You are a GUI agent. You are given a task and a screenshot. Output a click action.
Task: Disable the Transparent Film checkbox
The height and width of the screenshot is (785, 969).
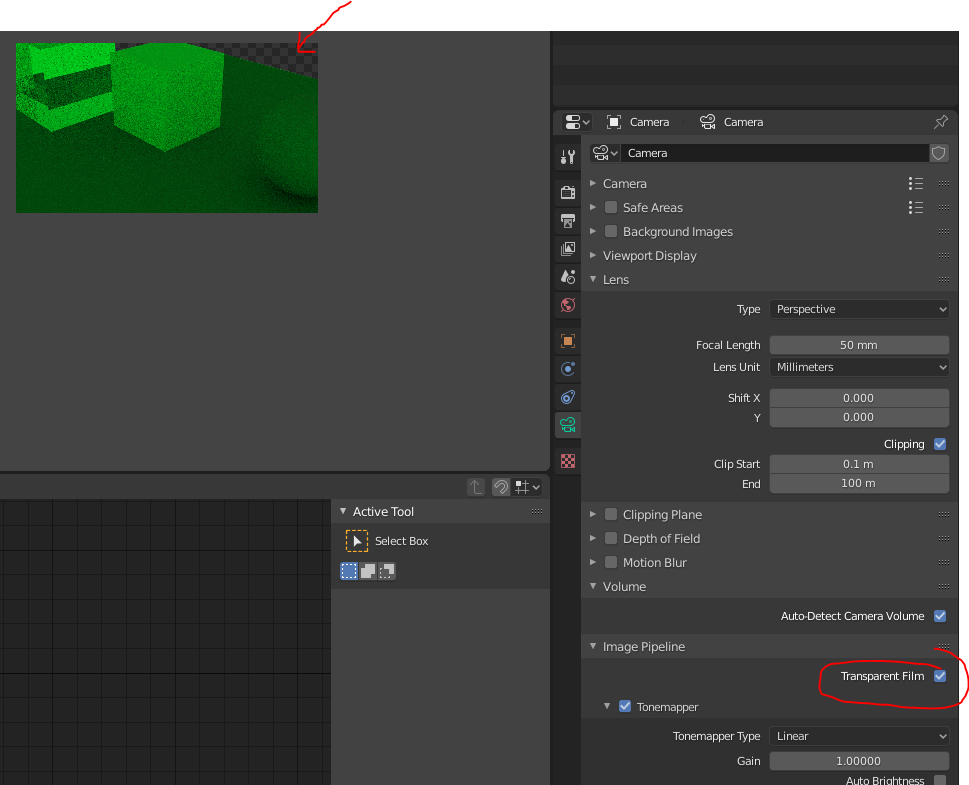pyautogui.click(x=940, y=676)
